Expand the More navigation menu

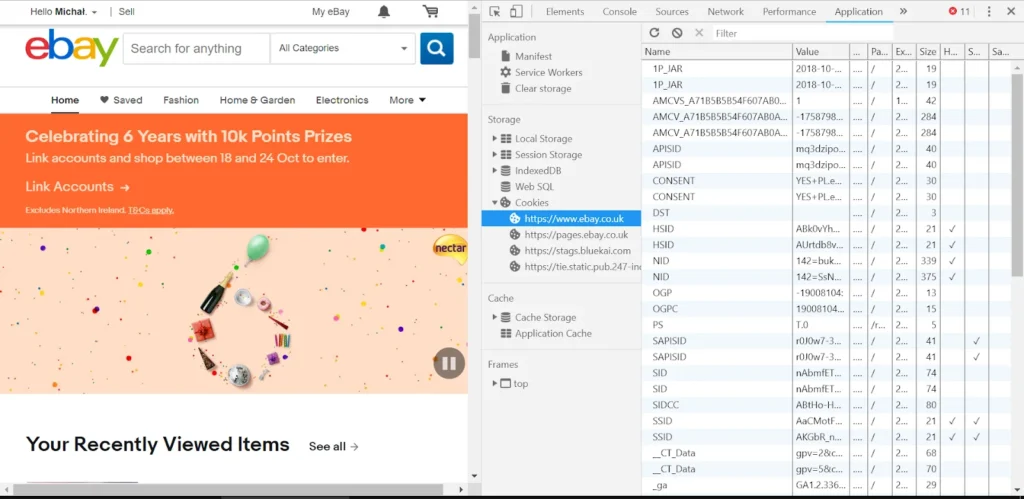407,100
